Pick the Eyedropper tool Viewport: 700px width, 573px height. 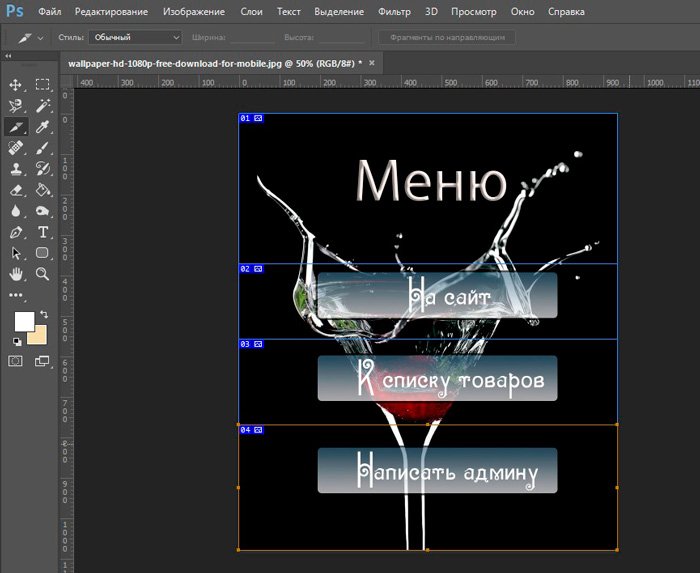43,127
